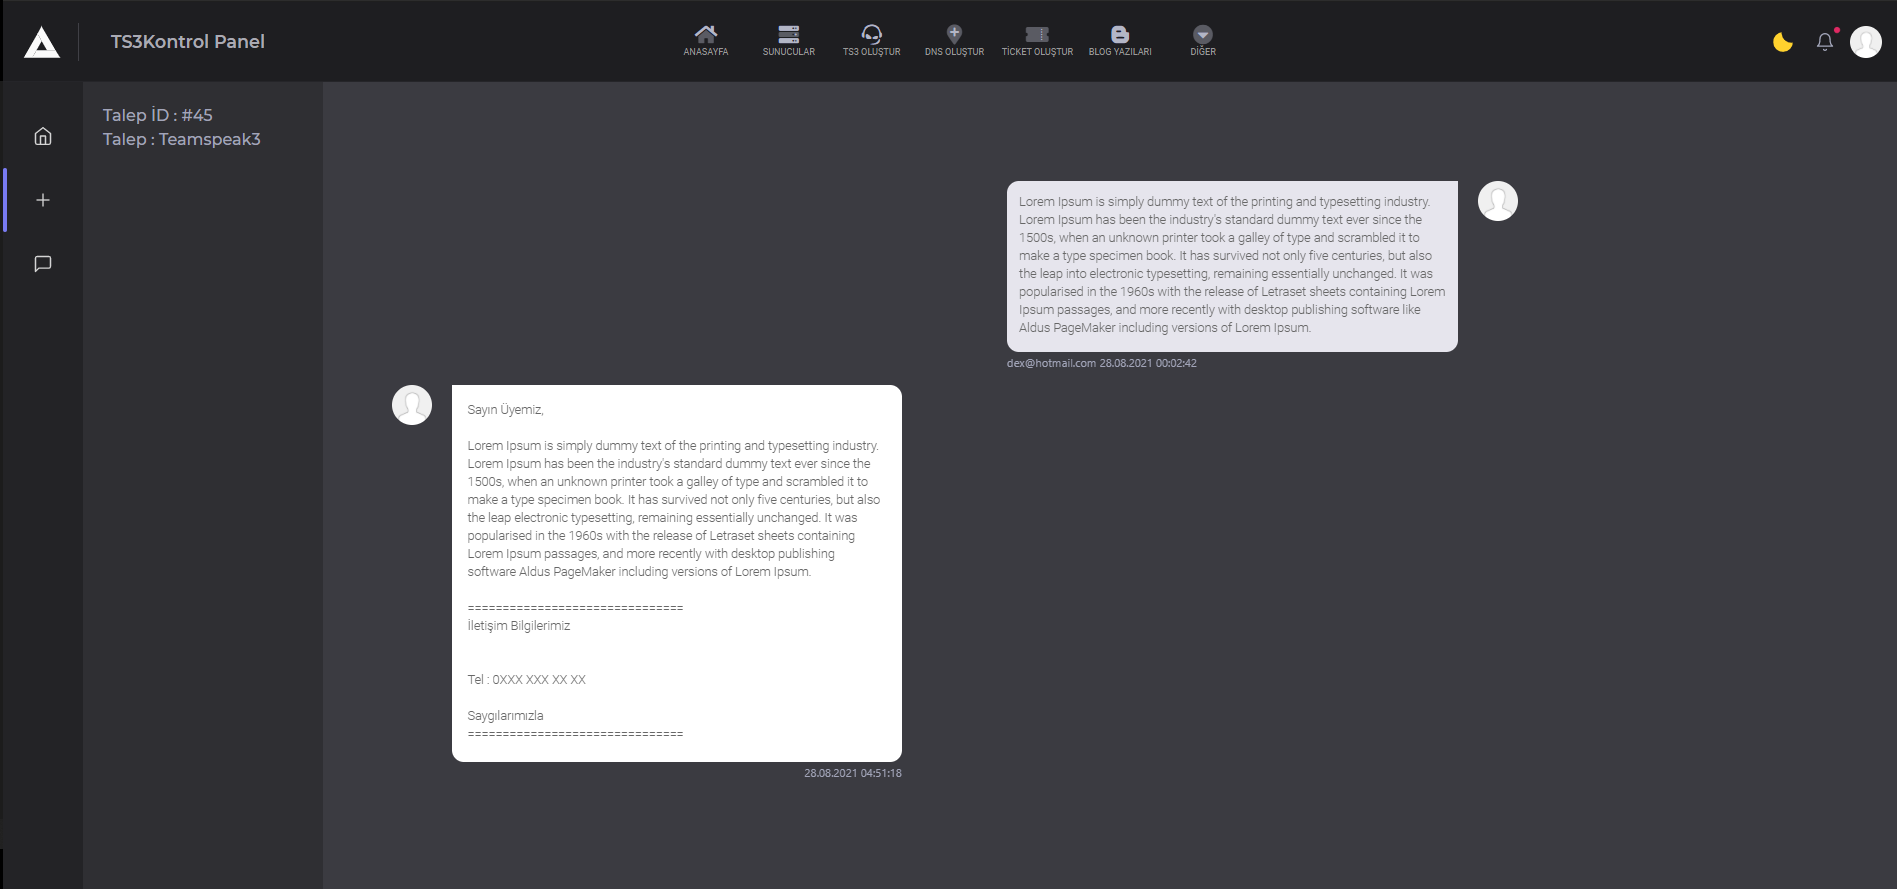Open the sidebar chat messages icon

click(43, 264)
